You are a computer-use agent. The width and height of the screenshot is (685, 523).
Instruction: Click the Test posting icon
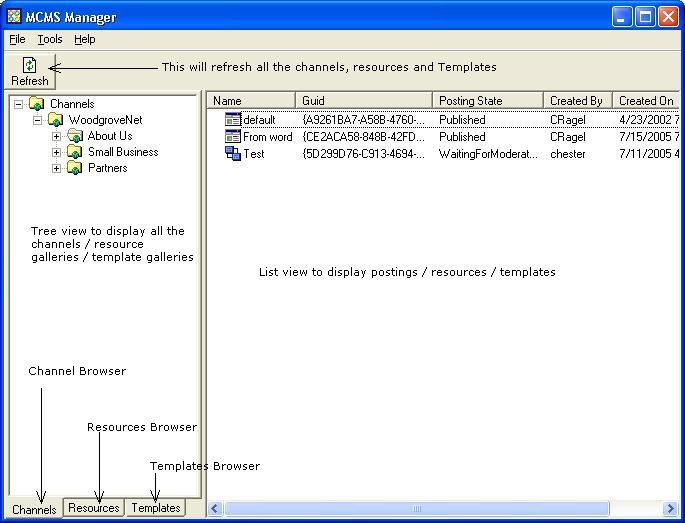tap(233, 154)
